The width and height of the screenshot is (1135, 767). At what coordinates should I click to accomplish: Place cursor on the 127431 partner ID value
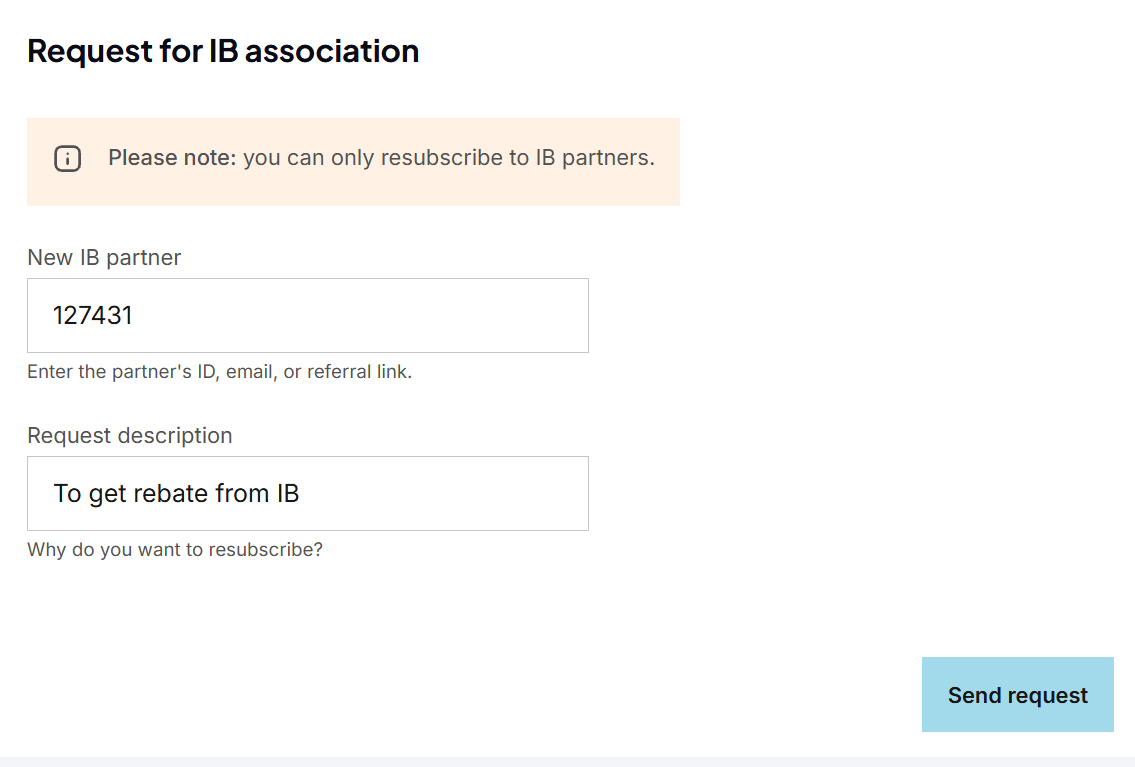93,316
